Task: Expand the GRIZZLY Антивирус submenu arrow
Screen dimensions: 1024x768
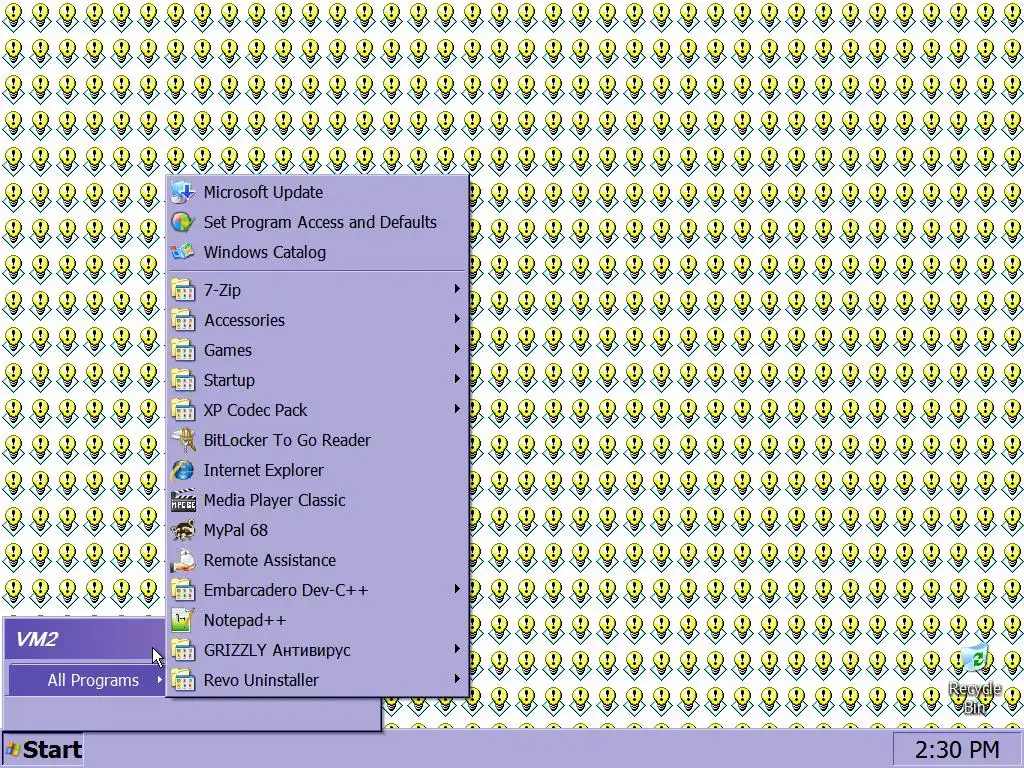Action: pos(457,649)
